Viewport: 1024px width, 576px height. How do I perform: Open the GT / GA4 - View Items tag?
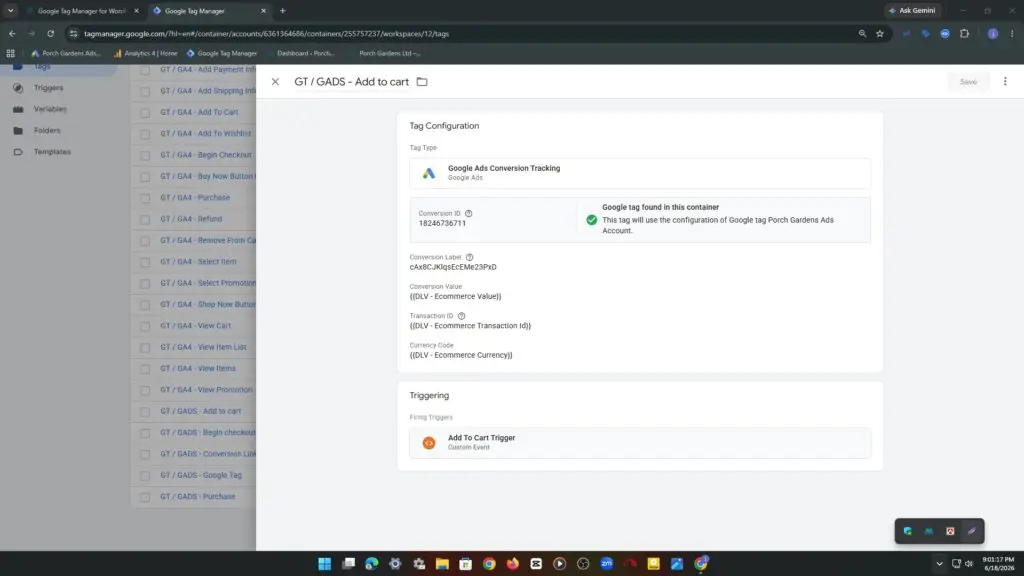pyautogui.click(x=198, y=368)
